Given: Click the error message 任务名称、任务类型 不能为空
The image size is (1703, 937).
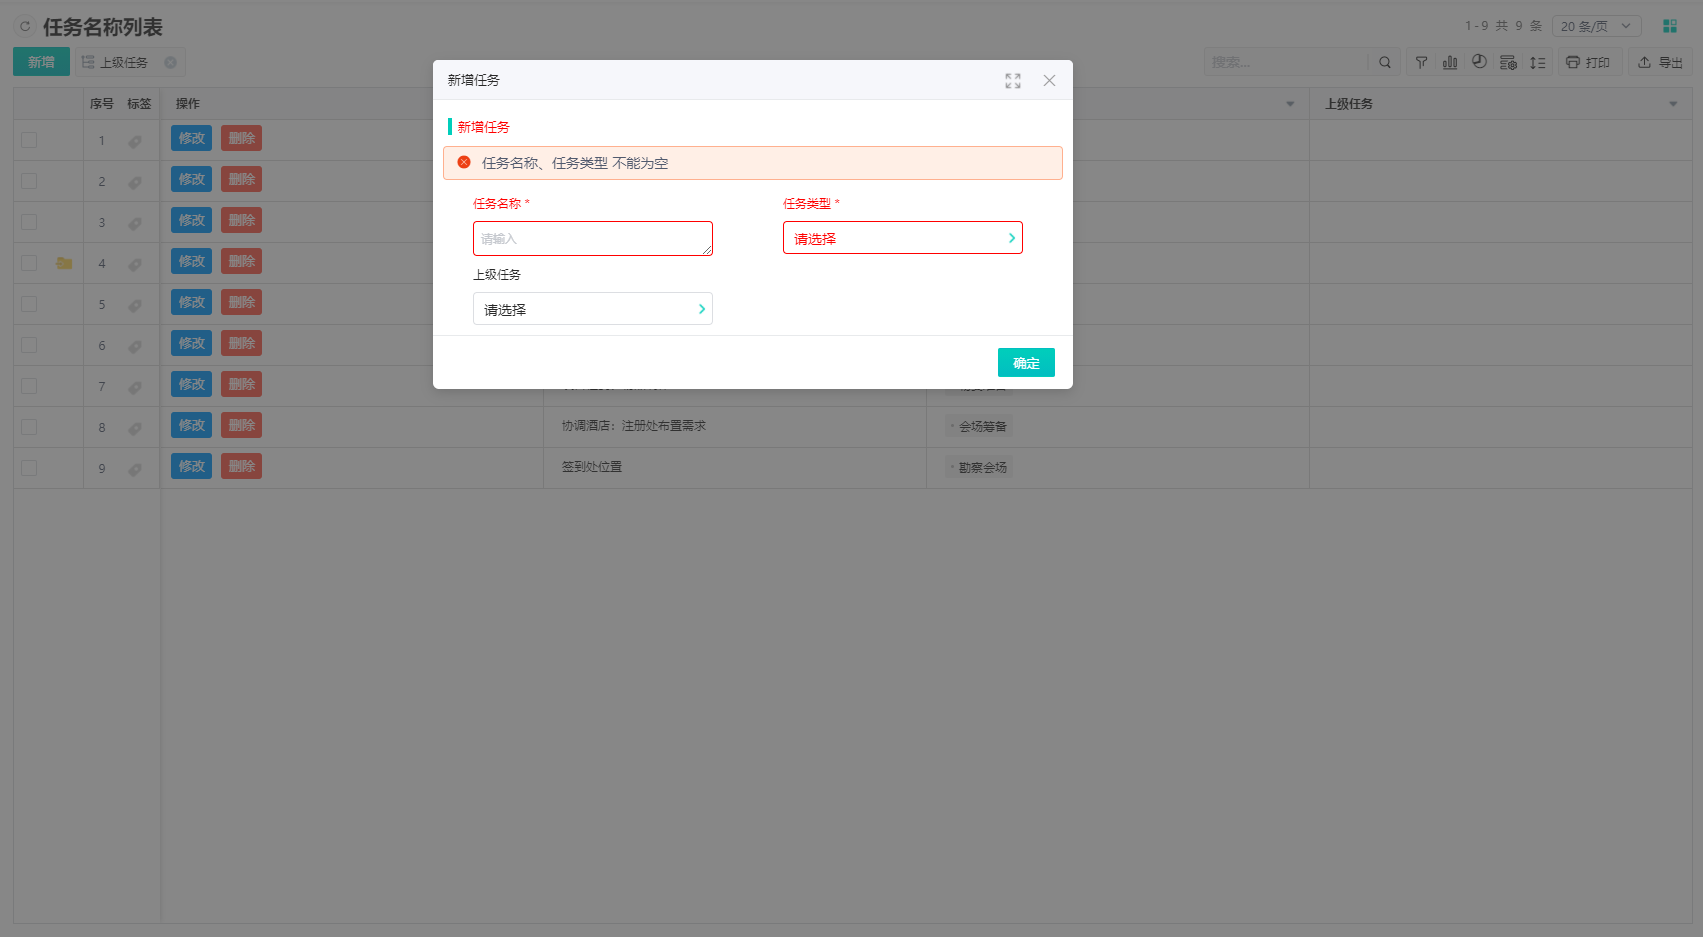Looking at the screenshot, I should [575, 163].
